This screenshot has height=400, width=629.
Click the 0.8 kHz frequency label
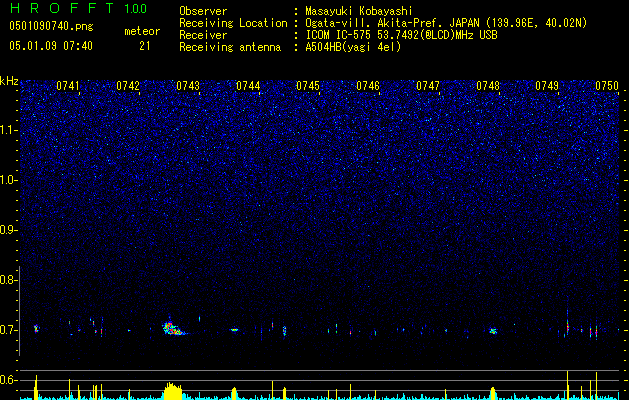coord(9,280)
